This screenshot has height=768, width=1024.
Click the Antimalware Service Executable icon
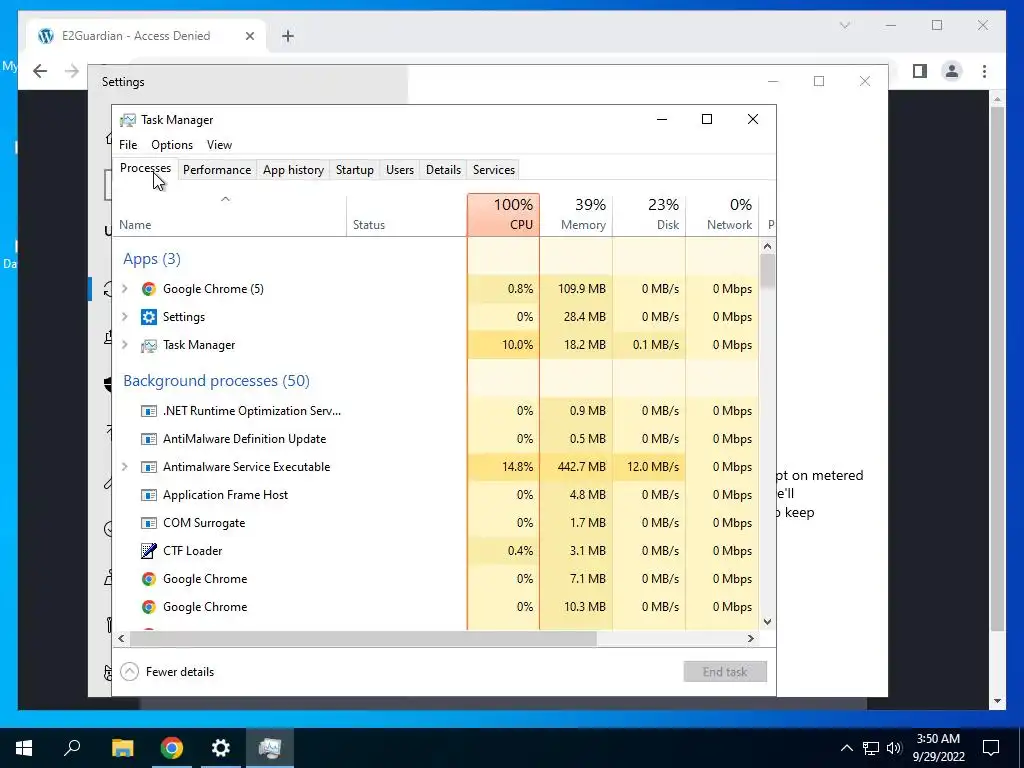point(149,467)
